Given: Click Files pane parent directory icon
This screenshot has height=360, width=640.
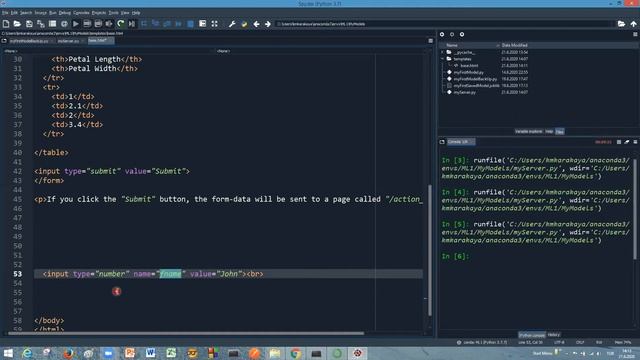Looking at the screenshot, I should 462,35.
